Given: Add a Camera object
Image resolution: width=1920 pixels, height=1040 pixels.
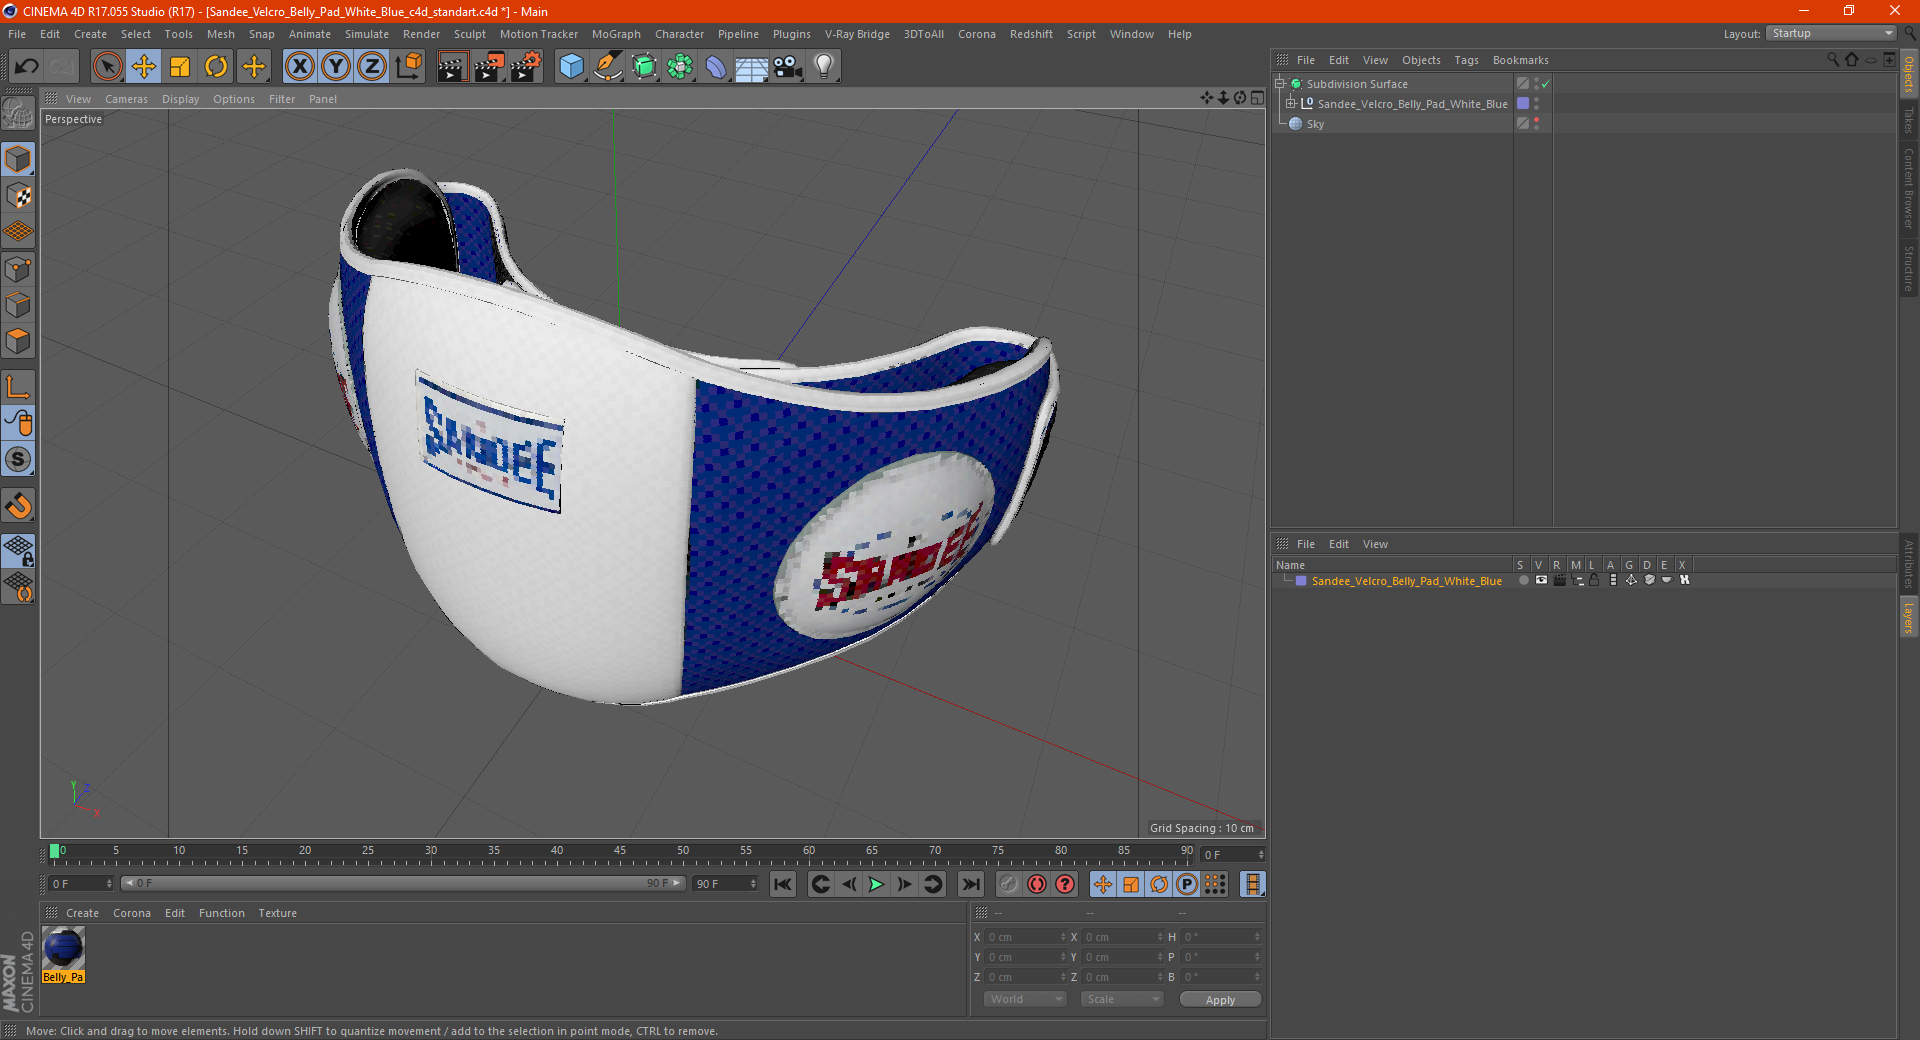Looking at the screenshot, I should click(788, 67).
